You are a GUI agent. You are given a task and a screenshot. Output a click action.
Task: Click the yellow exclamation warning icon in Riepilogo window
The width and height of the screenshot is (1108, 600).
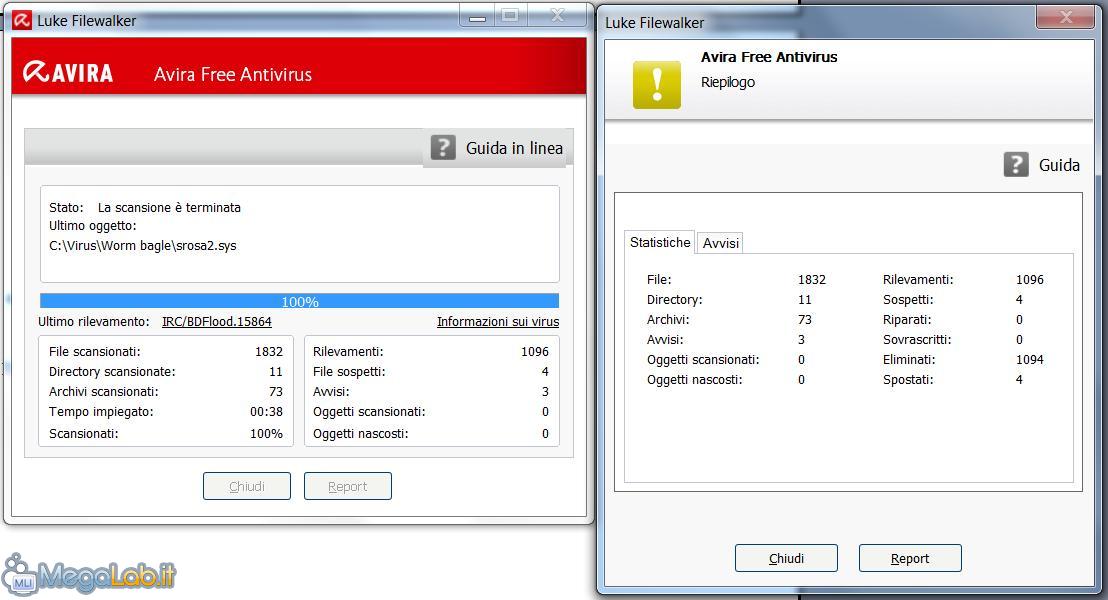[656, 85]
